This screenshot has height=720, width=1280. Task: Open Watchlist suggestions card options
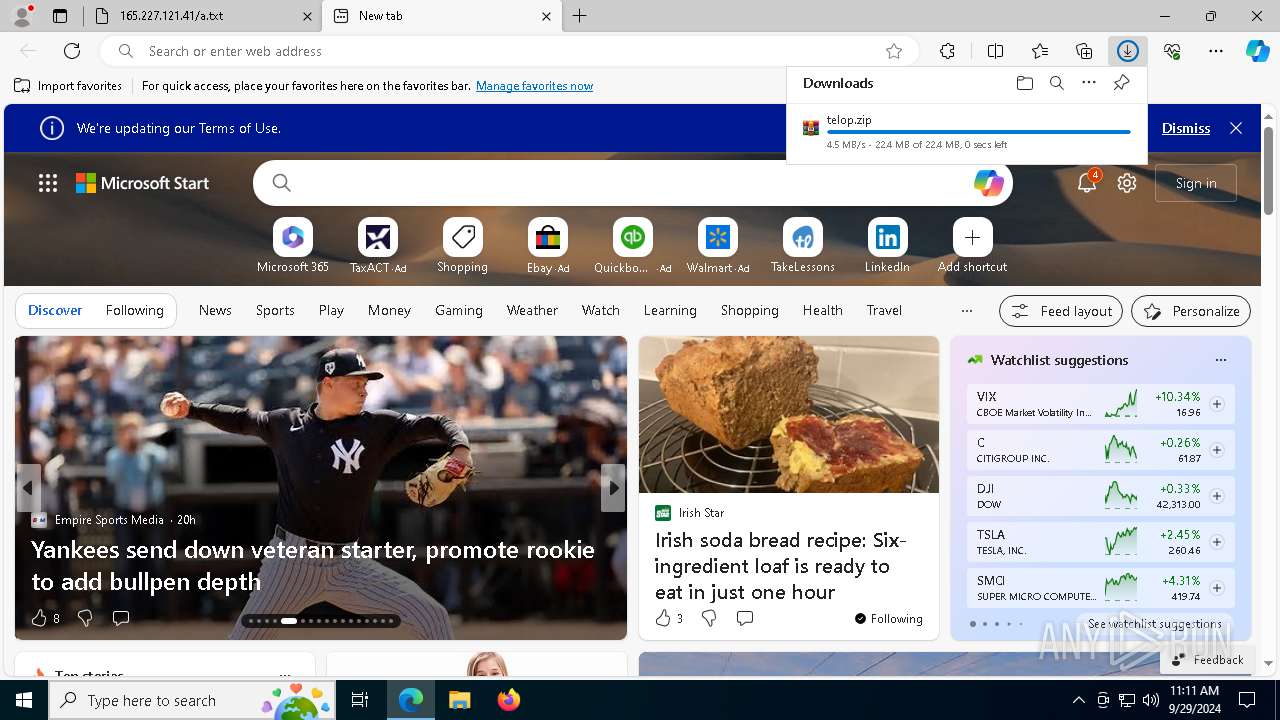(1220, 360)
